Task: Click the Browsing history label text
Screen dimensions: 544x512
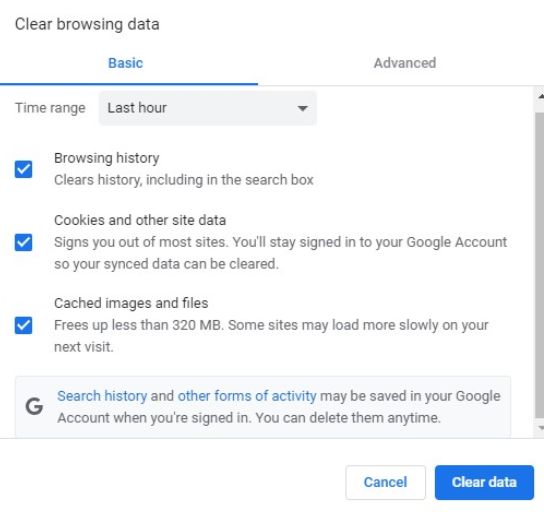Action: pyautogui.click(x=107, y=158)
